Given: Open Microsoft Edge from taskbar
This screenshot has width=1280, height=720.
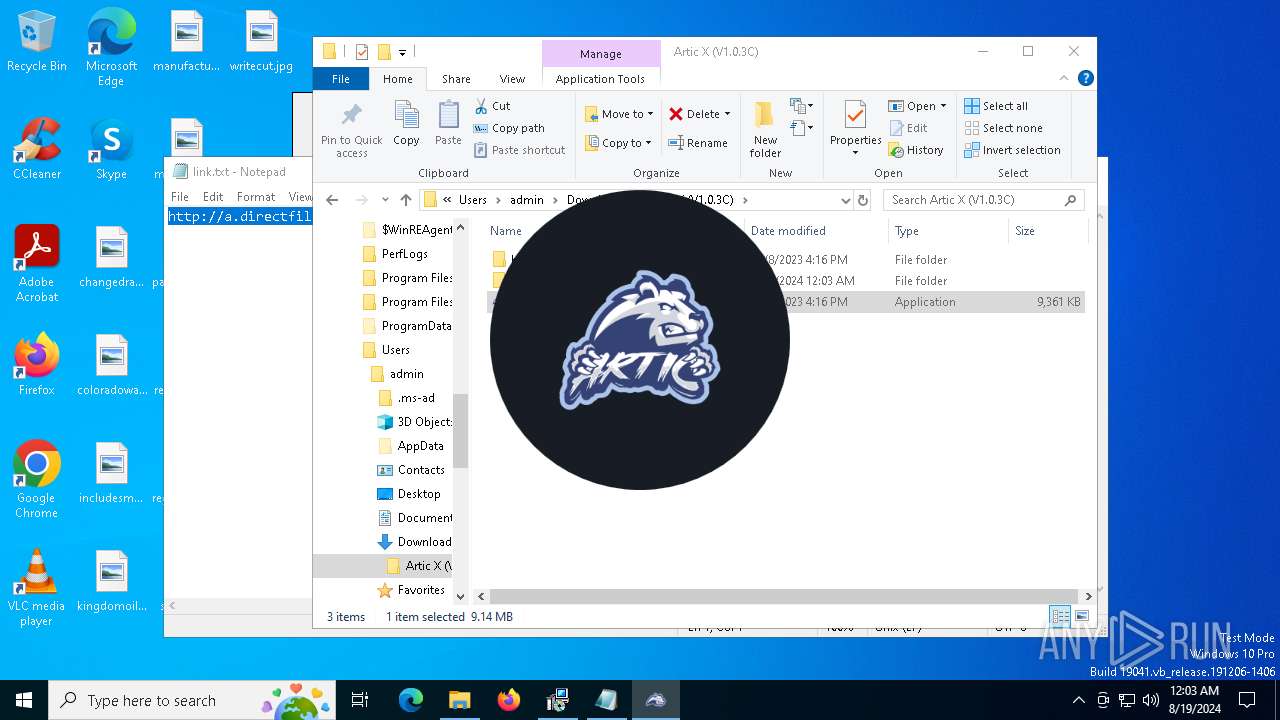Looking at the screenshot, I should [411, 700].
